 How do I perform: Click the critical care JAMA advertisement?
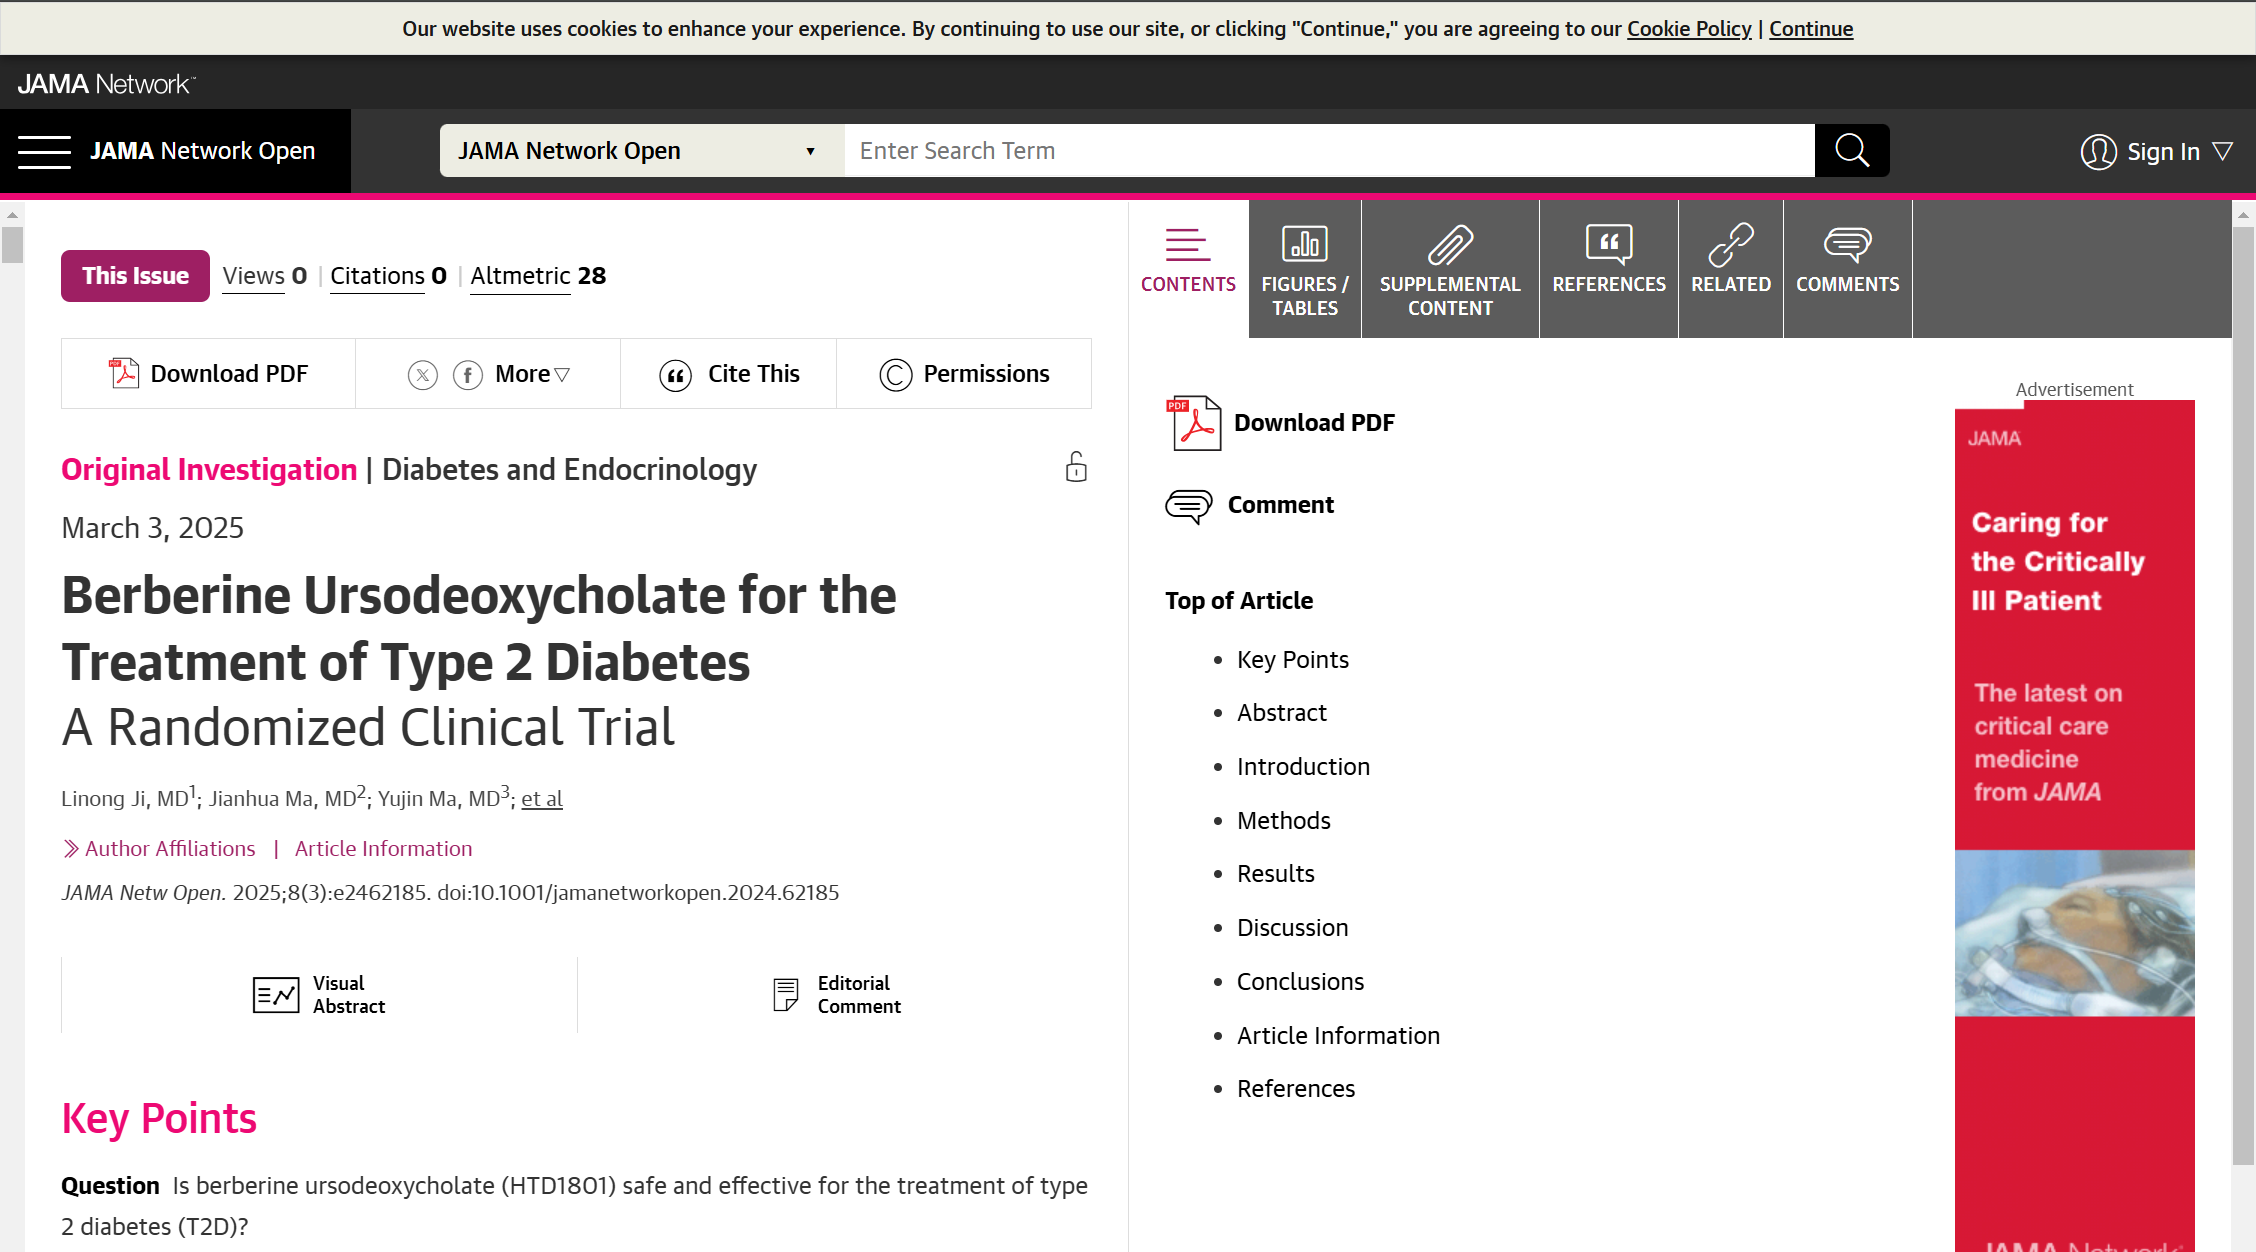(2075, 825)
